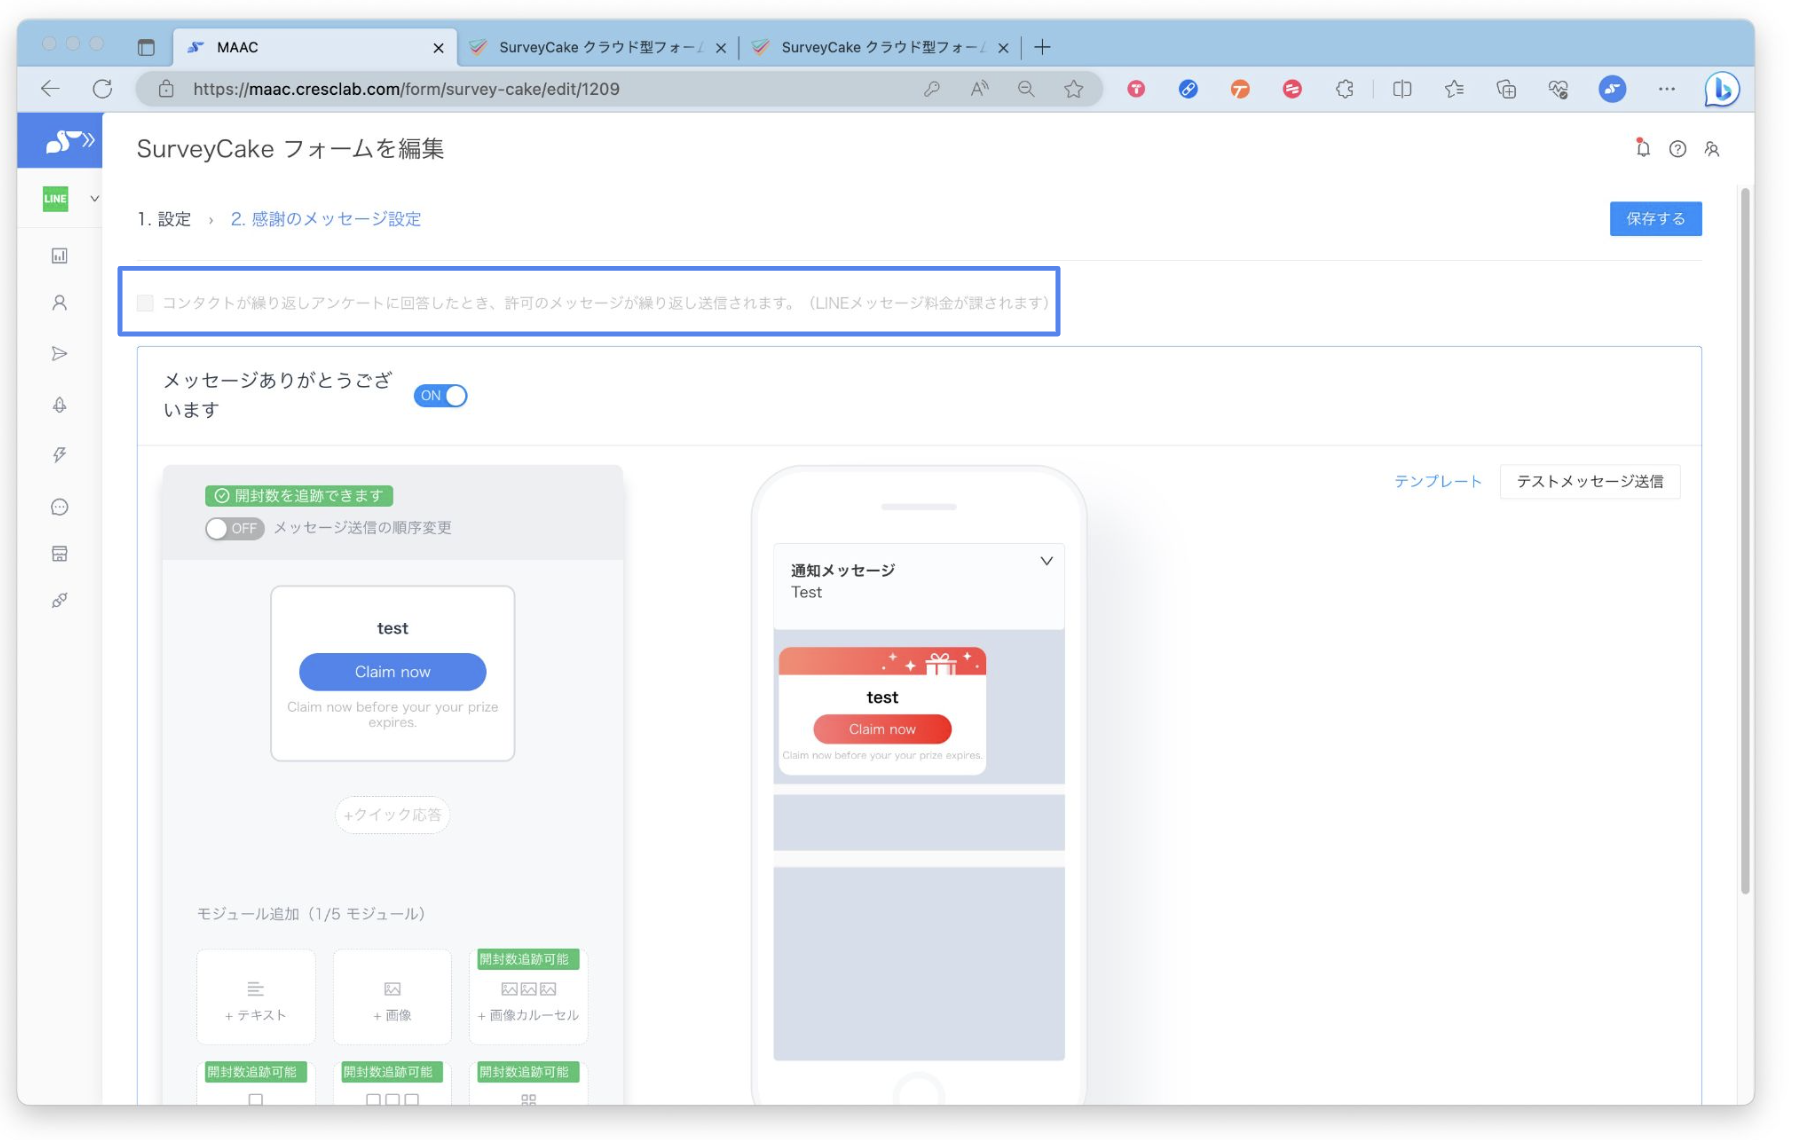Screen dimensions: 1808x1140
Task: Open the split screen icon
Action: coord(1402,89)
